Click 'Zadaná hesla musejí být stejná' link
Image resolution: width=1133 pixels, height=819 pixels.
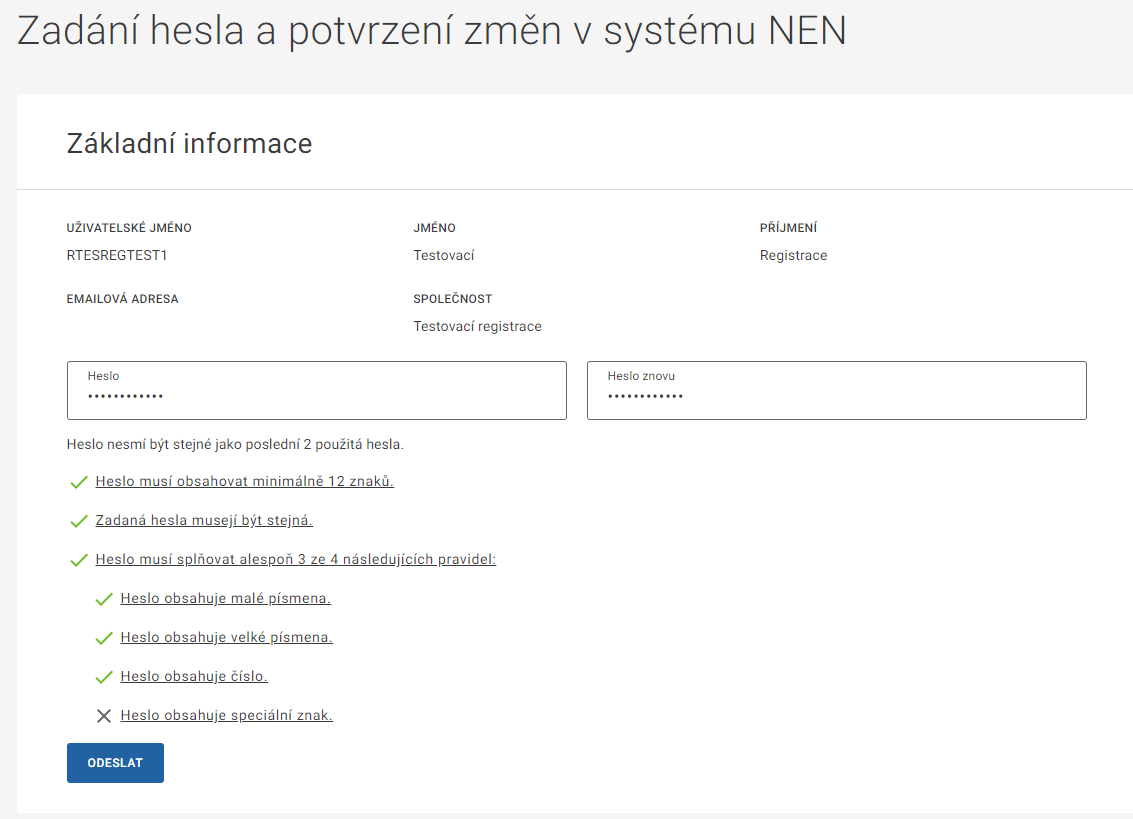pos(204,520)
